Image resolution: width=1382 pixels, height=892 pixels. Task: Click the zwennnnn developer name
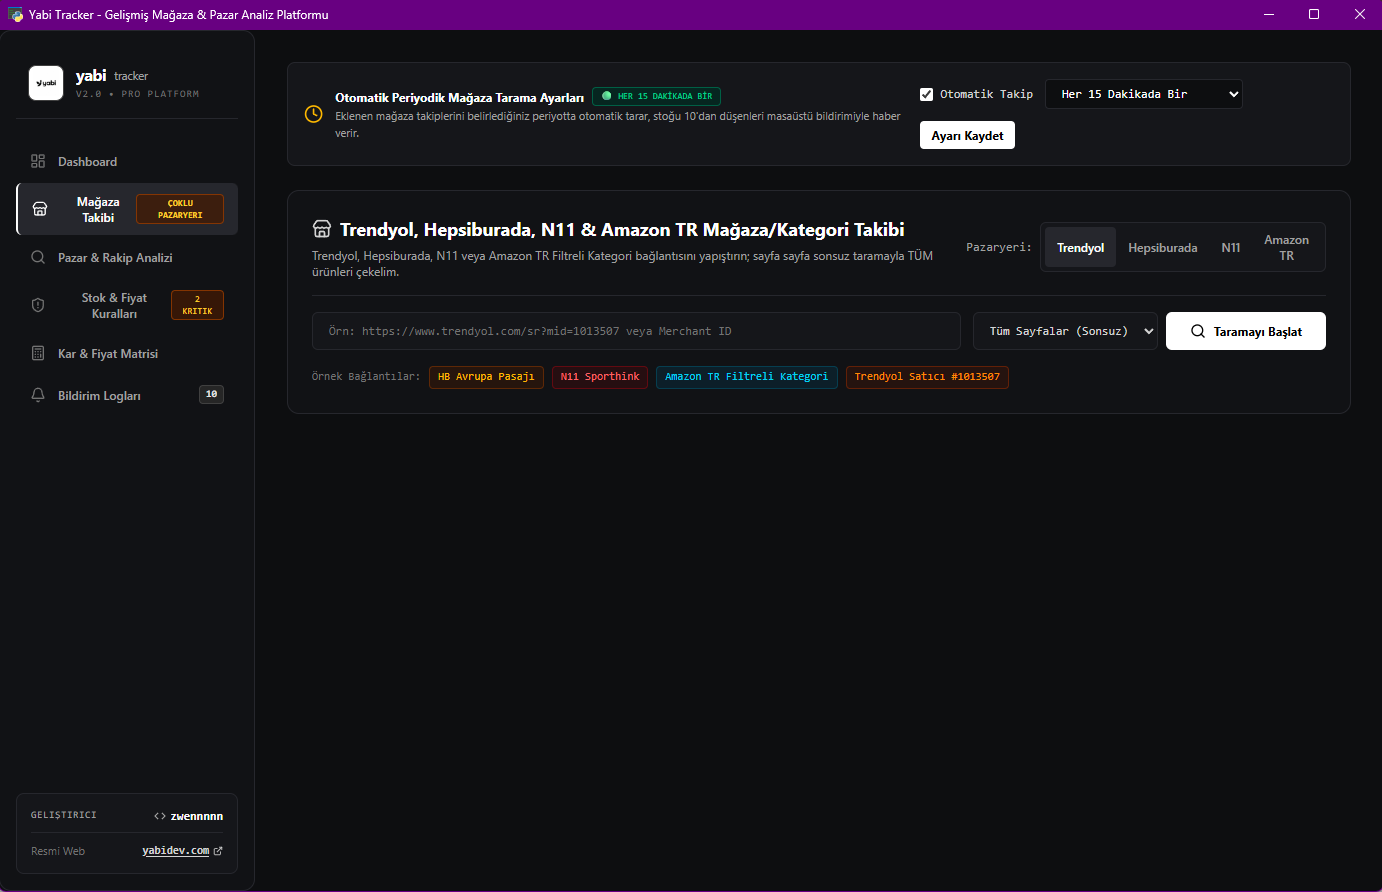197,816
